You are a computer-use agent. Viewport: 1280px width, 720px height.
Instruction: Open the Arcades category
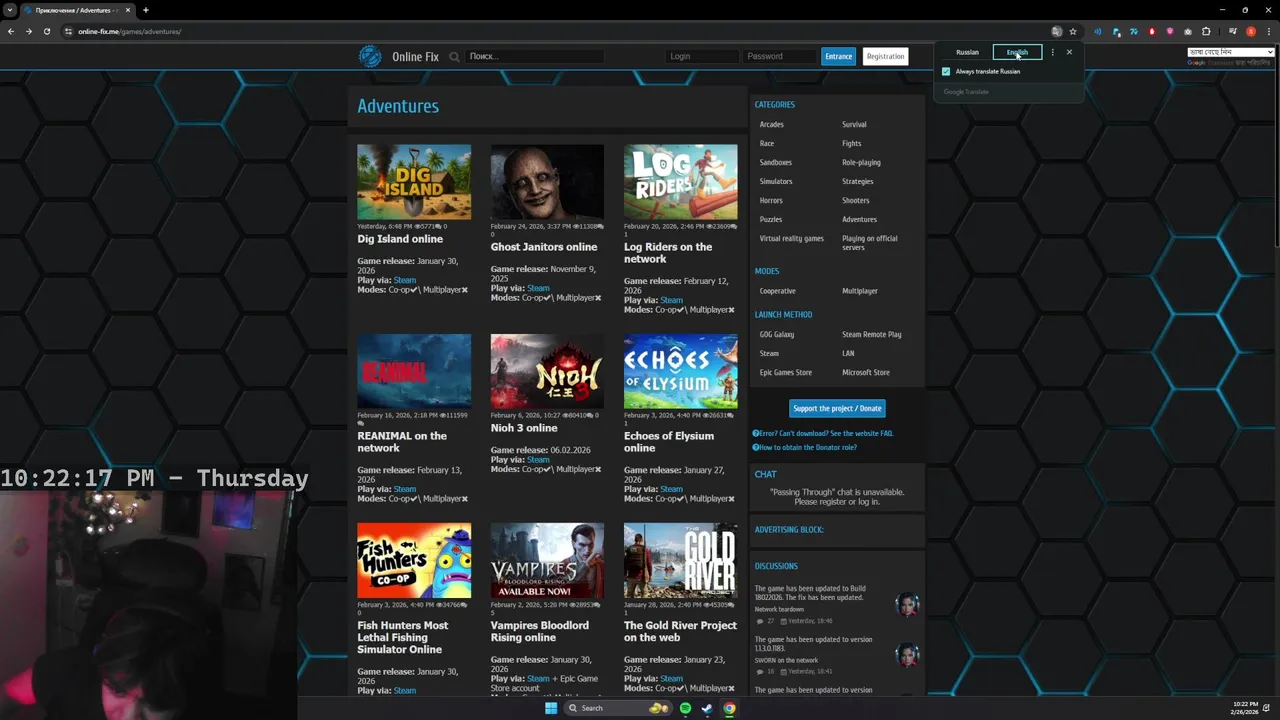click(771, 124)
